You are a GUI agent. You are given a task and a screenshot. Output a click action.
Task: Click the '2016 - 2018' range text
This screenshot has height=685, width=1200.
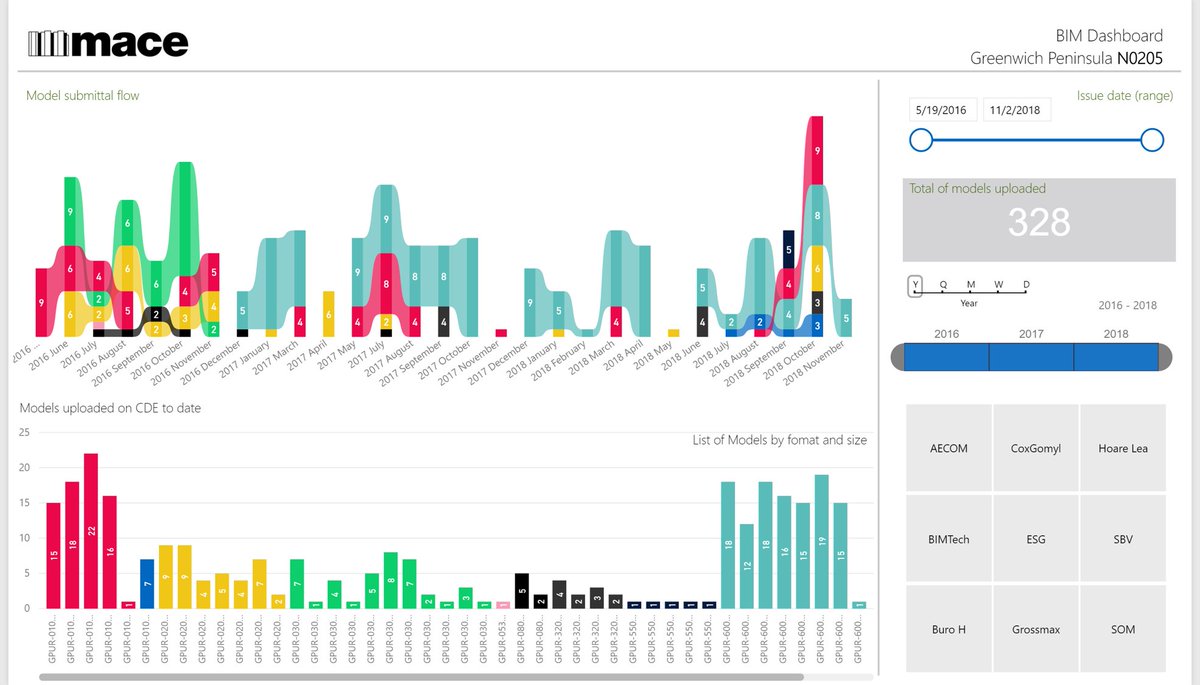point(1127,305)
